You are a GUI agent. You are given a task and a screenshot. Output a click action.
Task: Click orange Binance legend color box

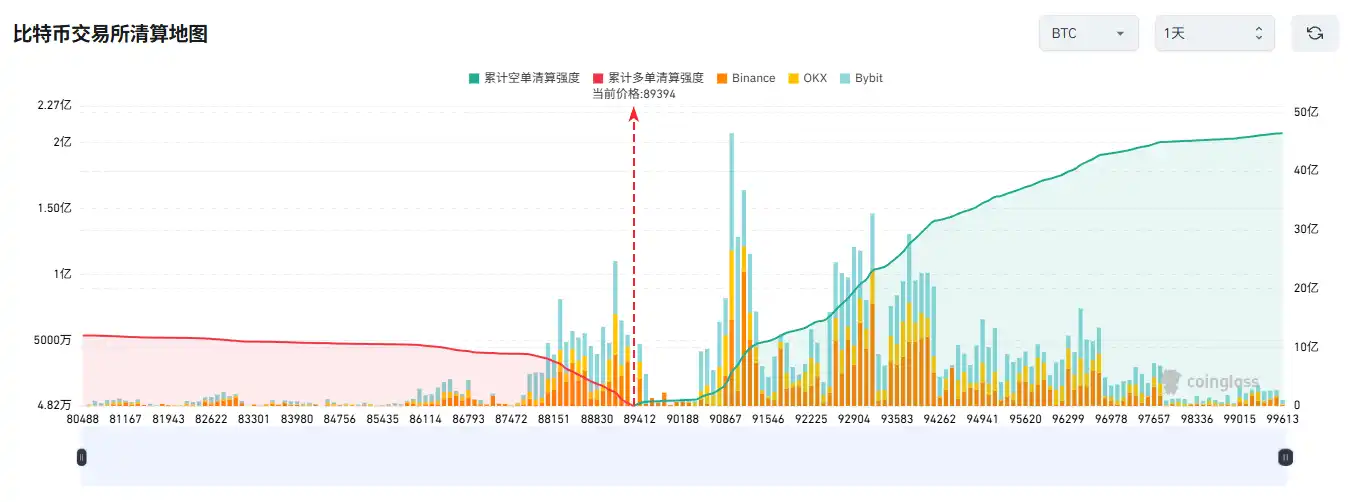pyautogui.click(x=722, y=78)
